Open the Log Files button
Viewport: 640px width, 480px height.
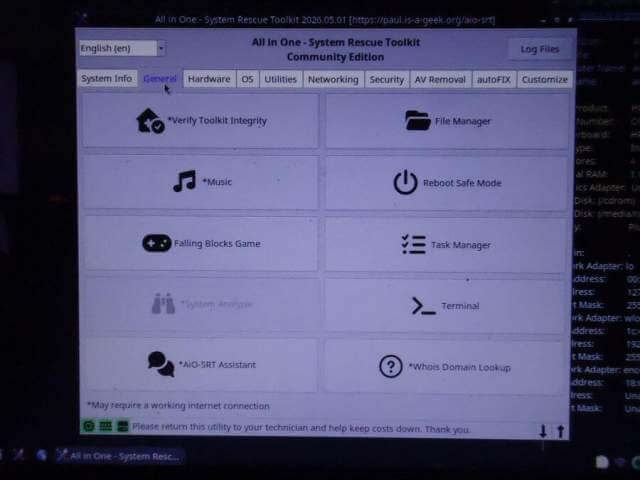point(539,49)
